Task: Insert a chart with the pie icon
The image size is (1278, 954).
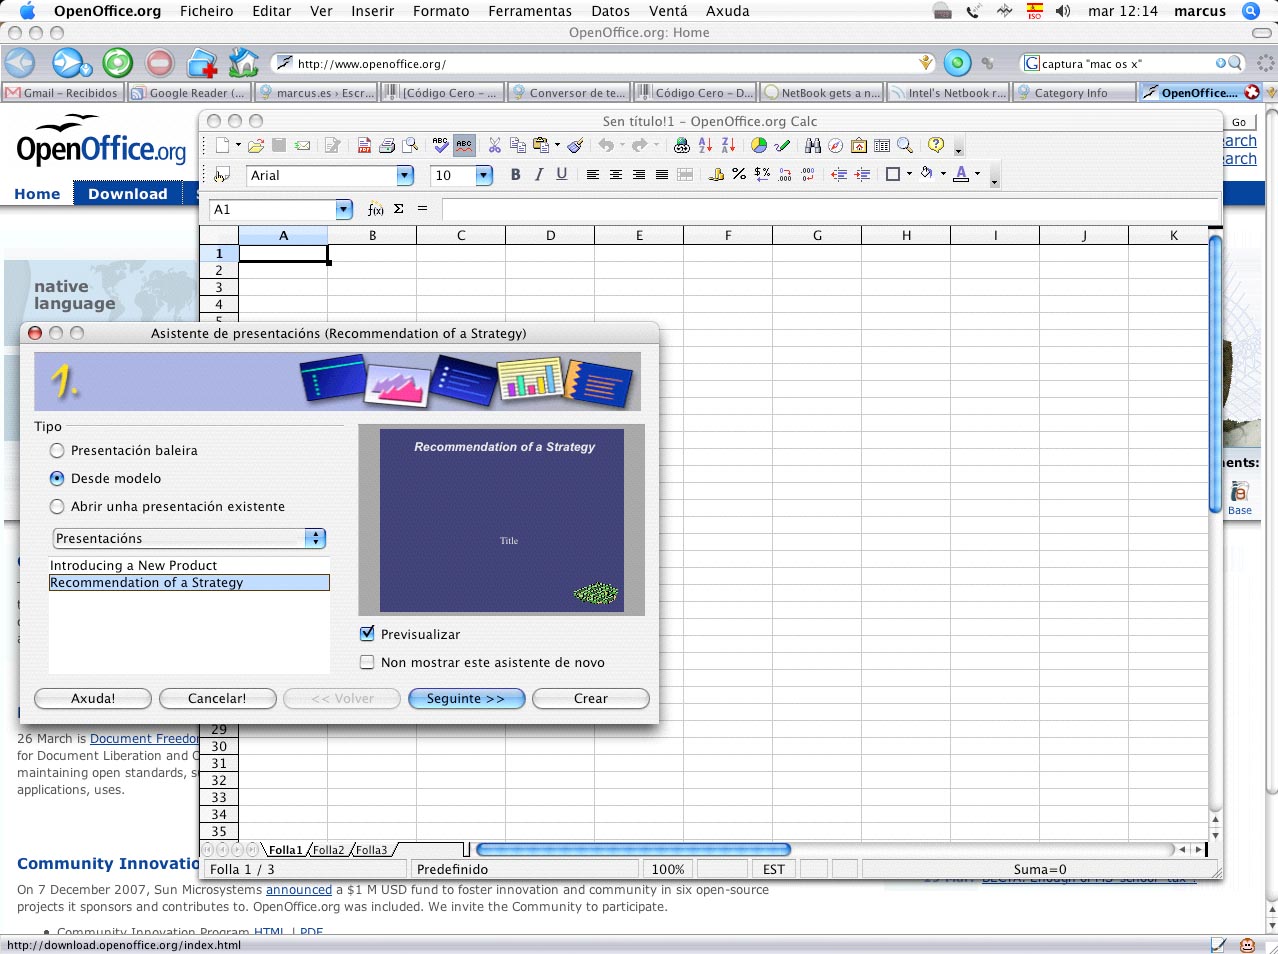Action: 759,146
